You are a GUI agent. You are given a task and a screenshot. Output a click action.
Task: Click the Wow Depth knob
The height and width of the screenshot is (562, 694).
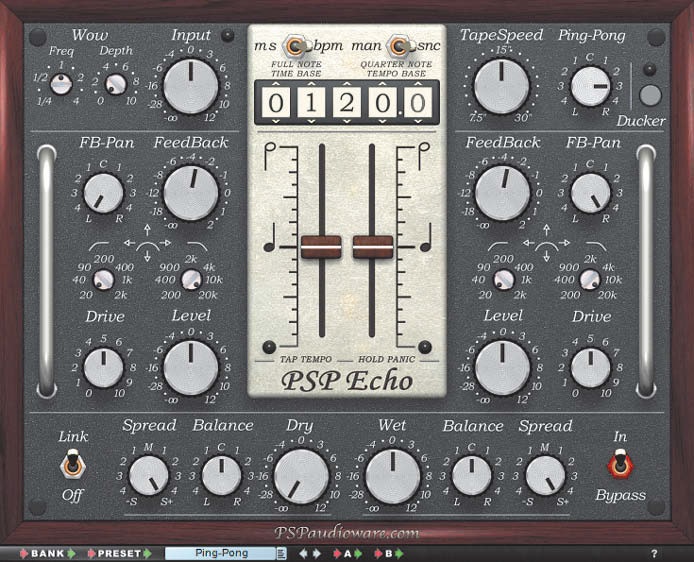pyautogui.click(x=115, y=84)
